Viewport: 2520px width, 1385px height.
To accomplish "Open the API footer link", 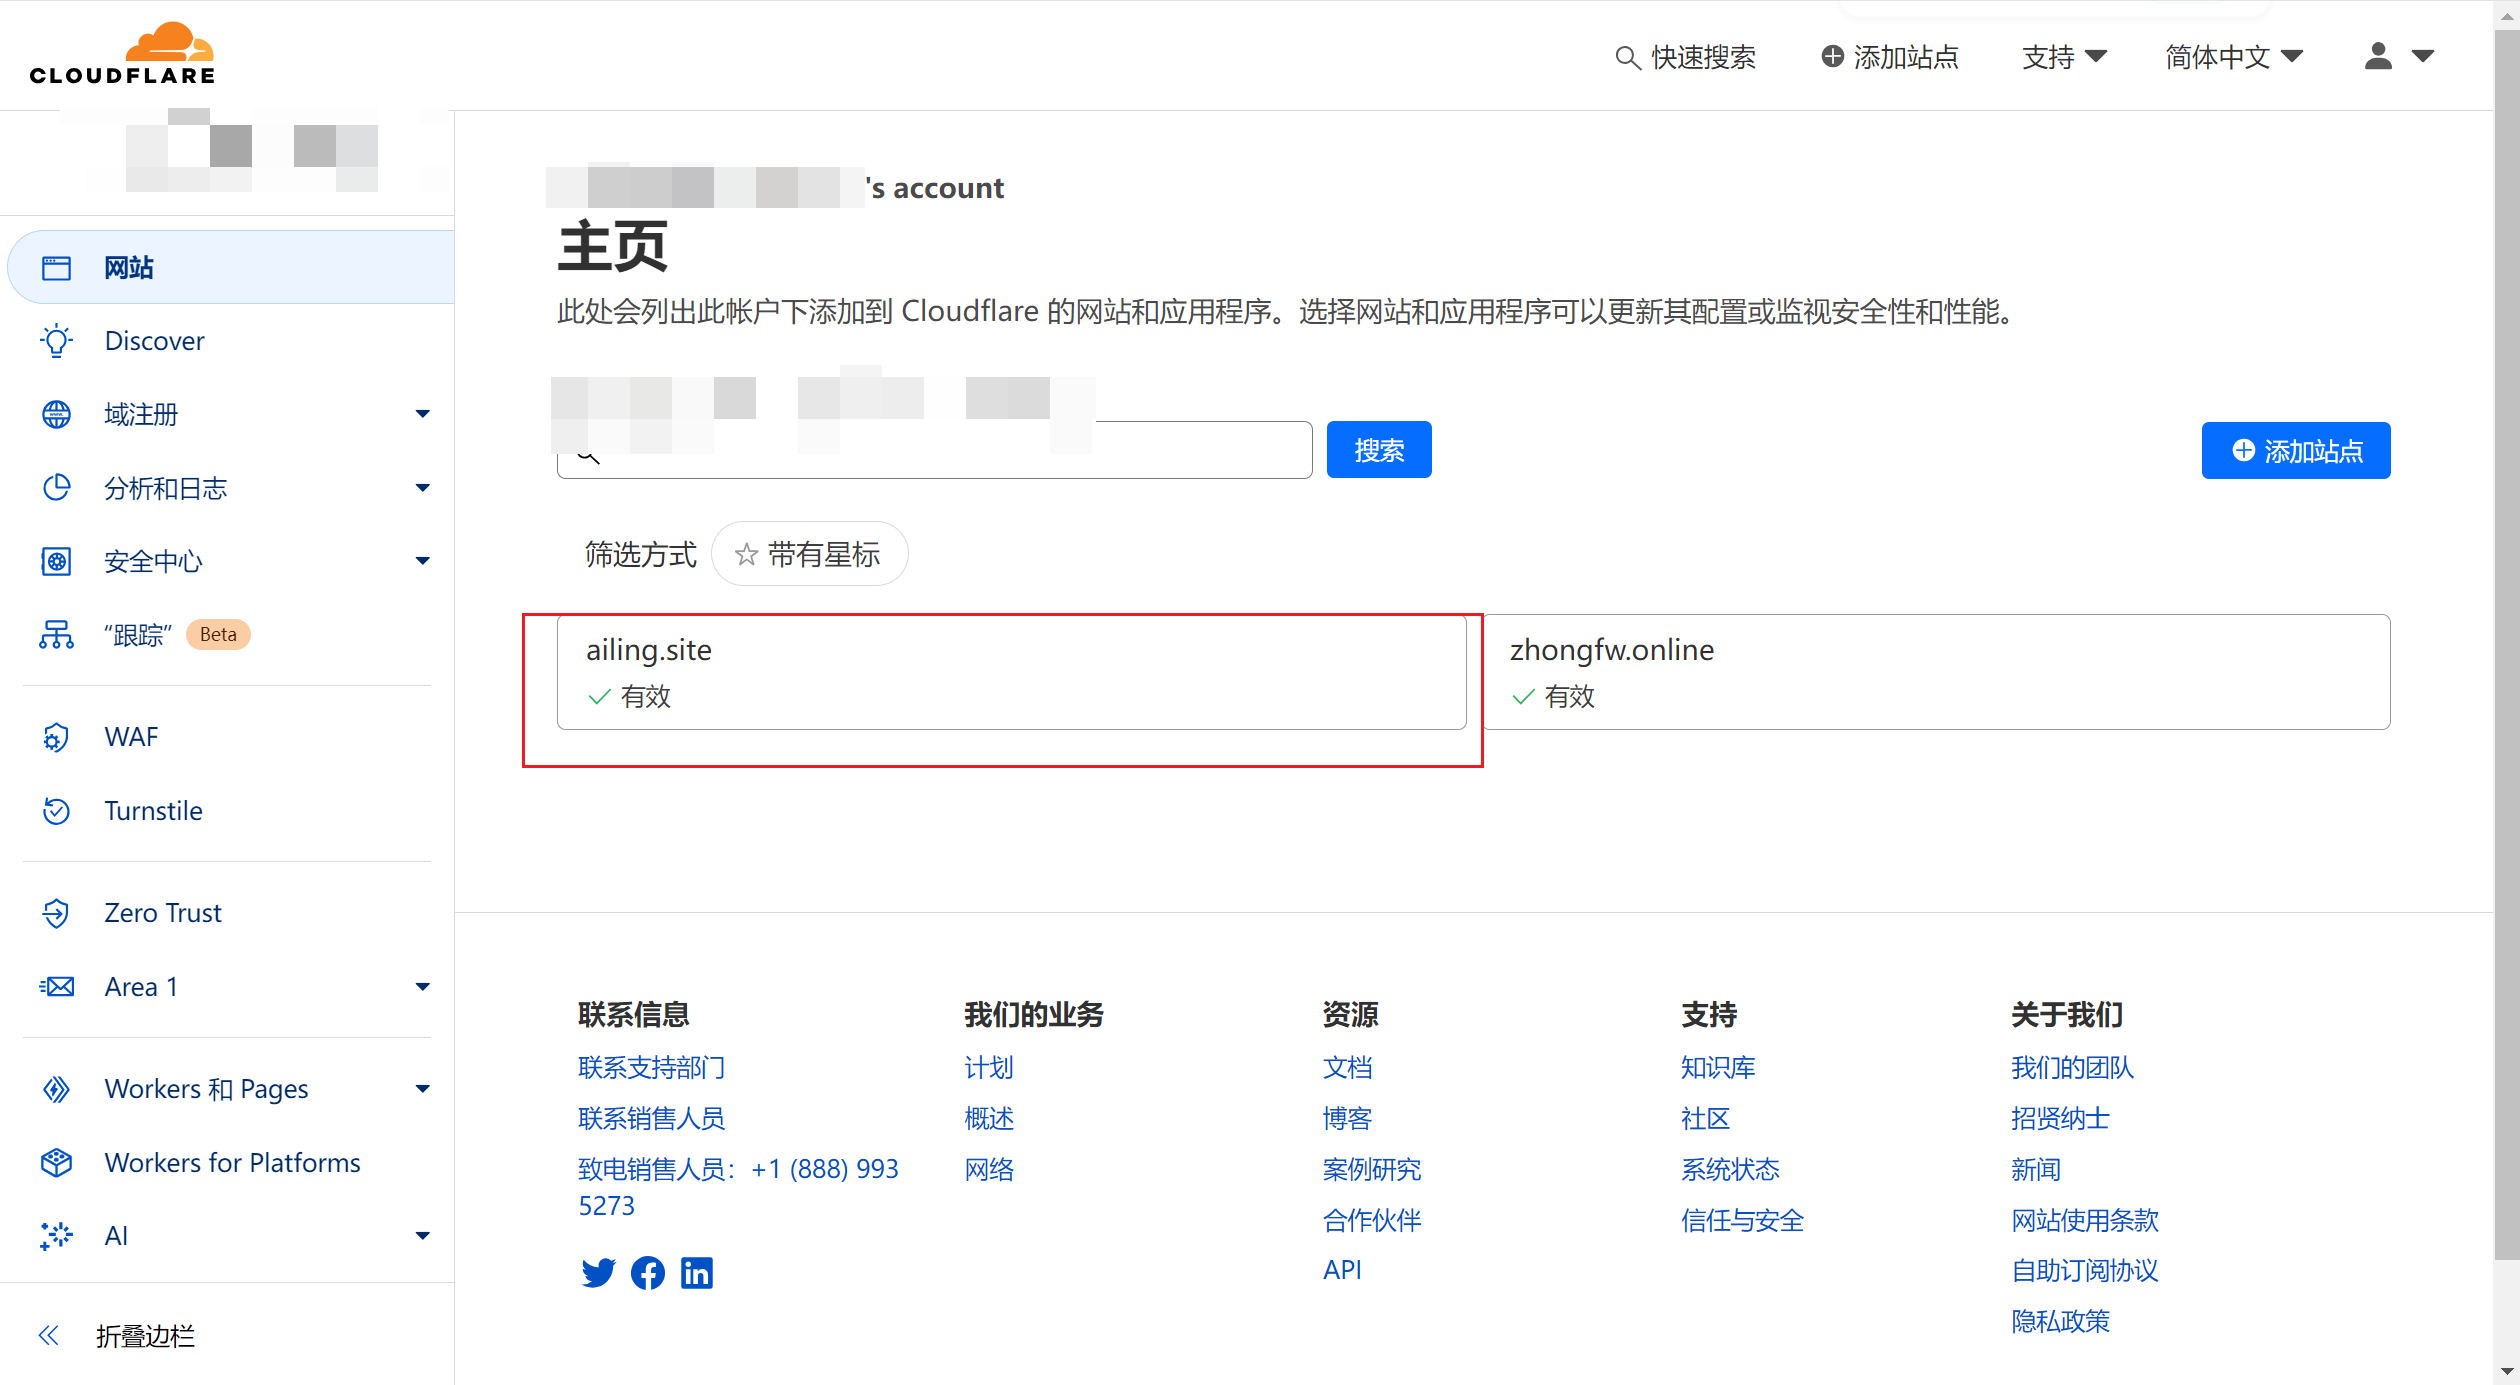I will coord(1342,1270).
